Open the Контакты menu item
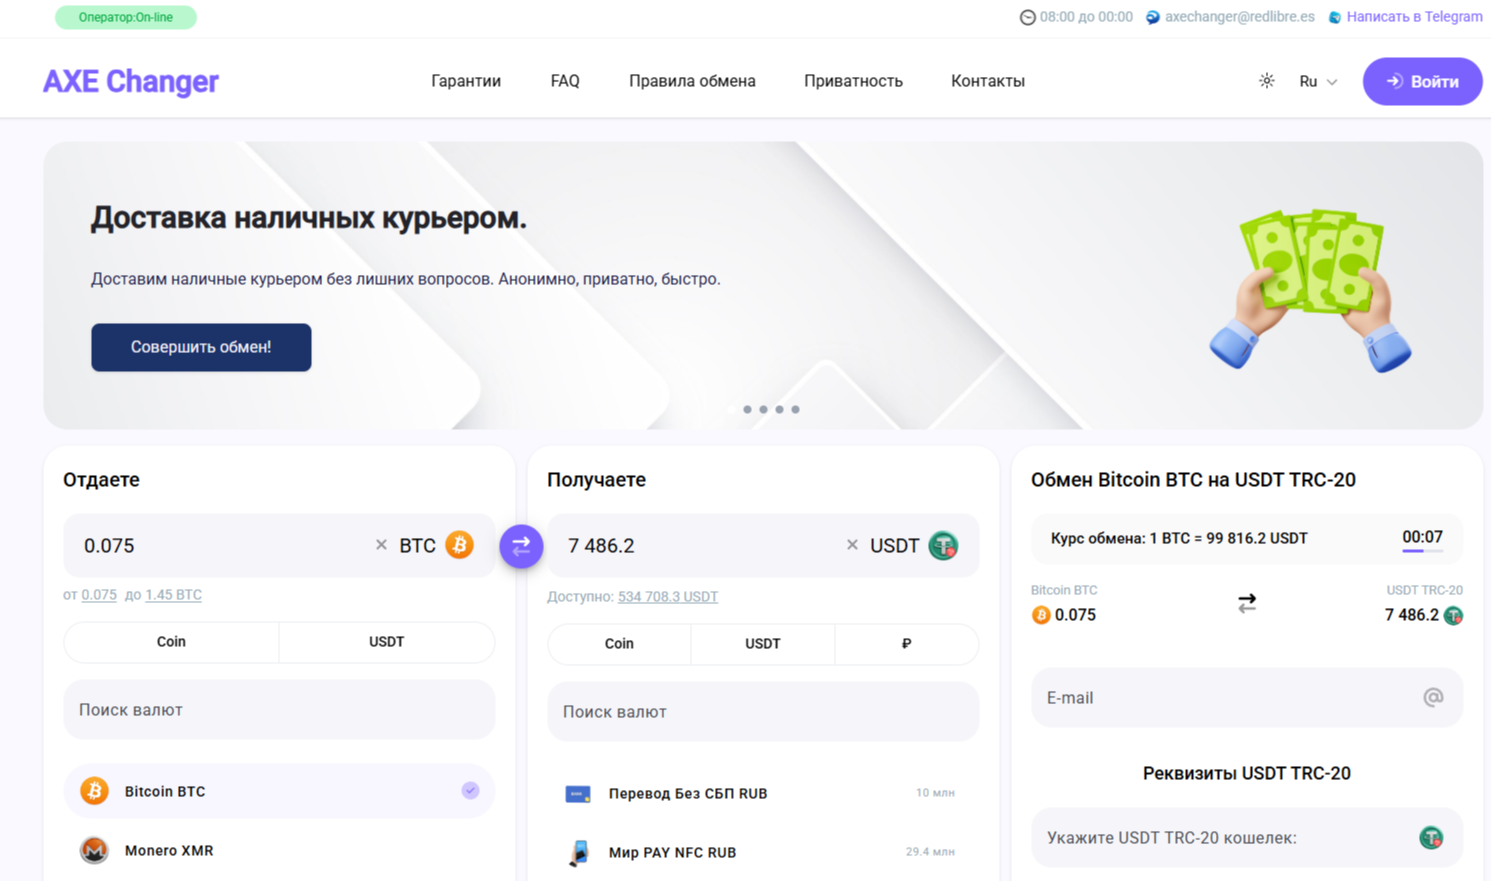This screenshot has height=881, width=1491. click(988, 81)
